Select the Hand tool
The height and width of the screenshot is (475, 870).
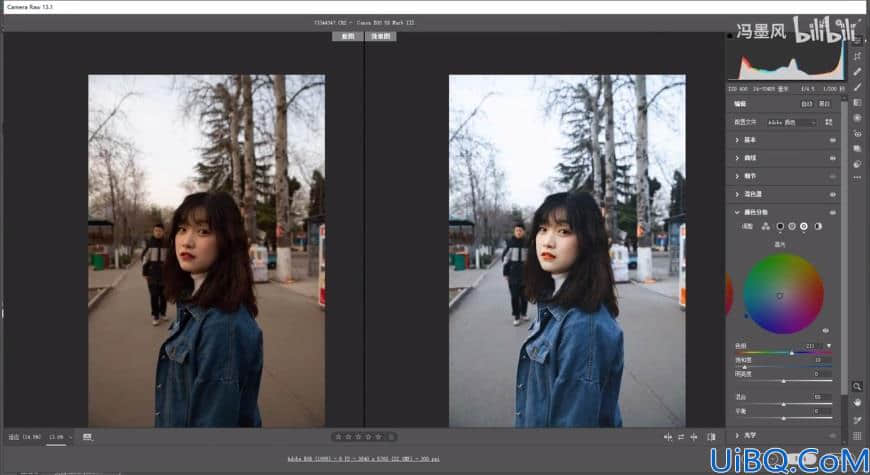[857, 402]
